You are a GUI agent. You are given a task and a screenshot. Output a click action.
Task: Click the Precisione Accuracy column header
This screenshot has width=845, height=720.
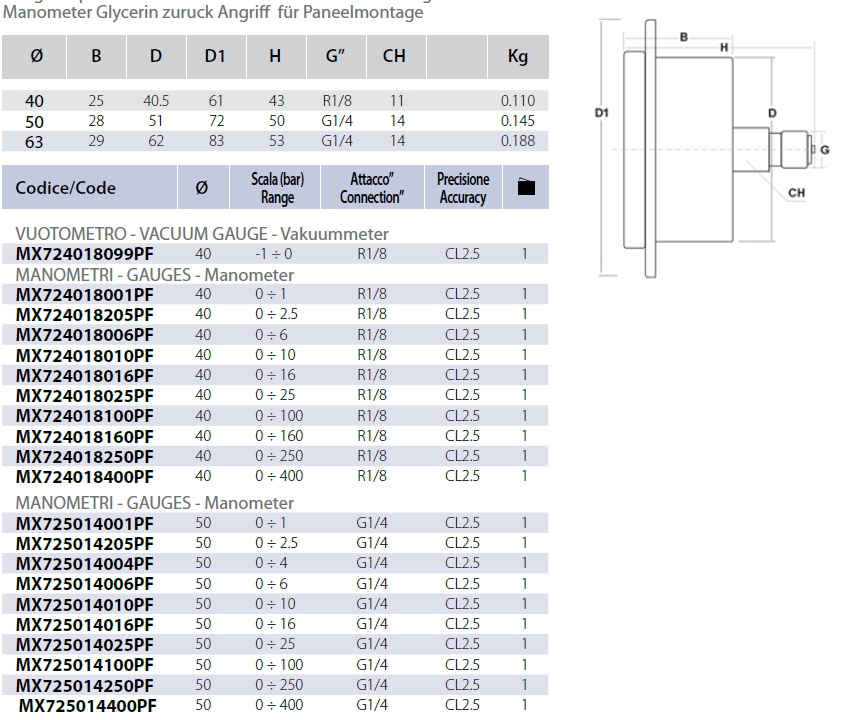(463, 188)
